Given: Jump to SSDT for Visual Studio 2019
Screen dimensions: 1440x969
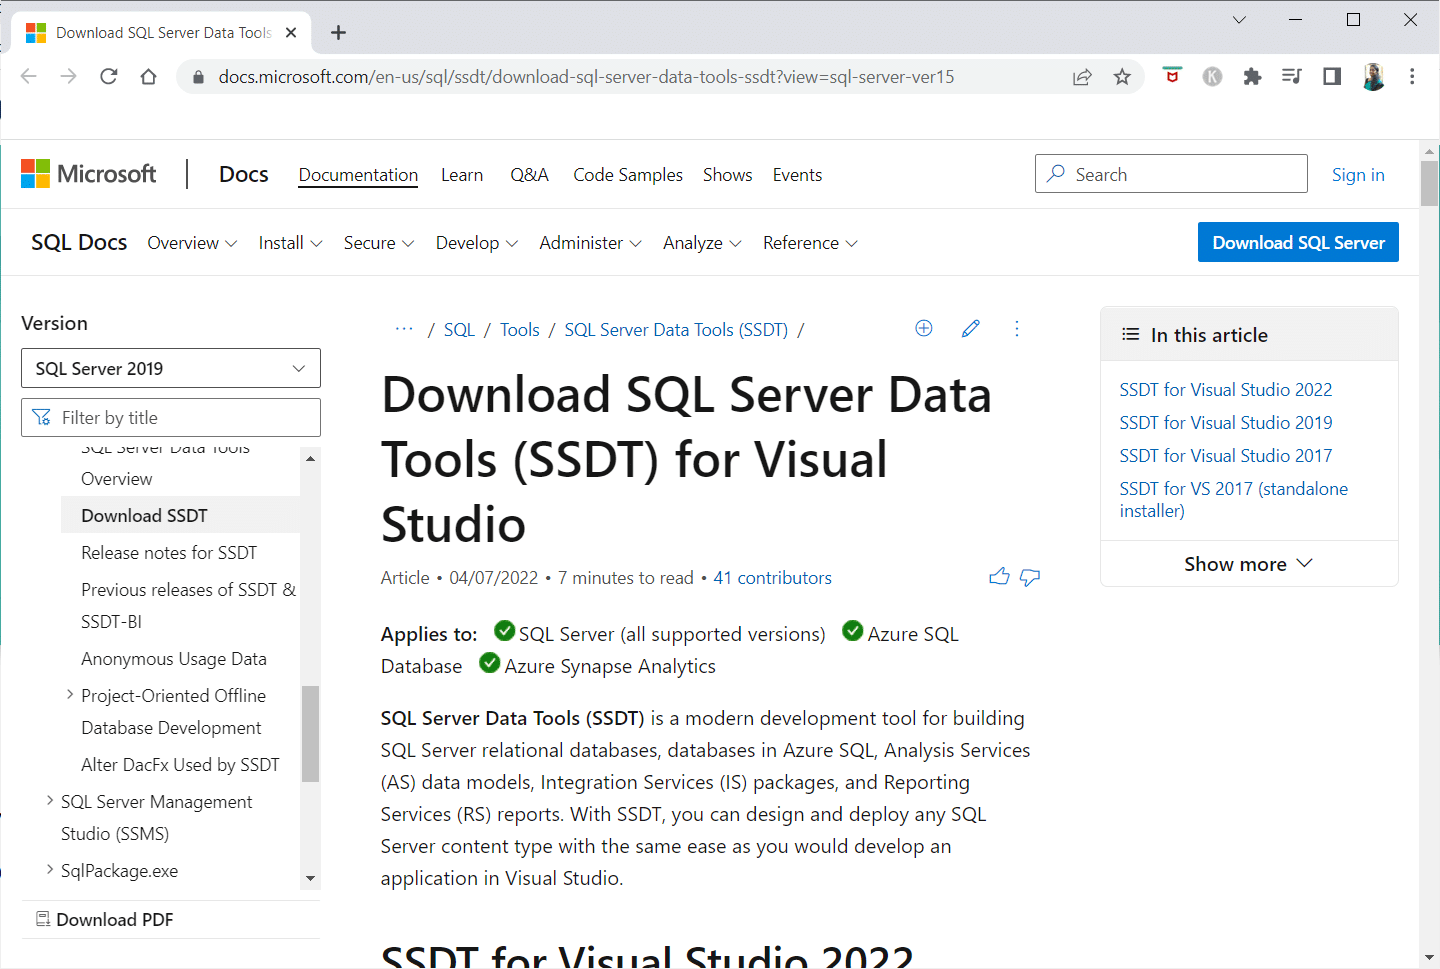Looking at the screenshot, I should (1226, 423).
